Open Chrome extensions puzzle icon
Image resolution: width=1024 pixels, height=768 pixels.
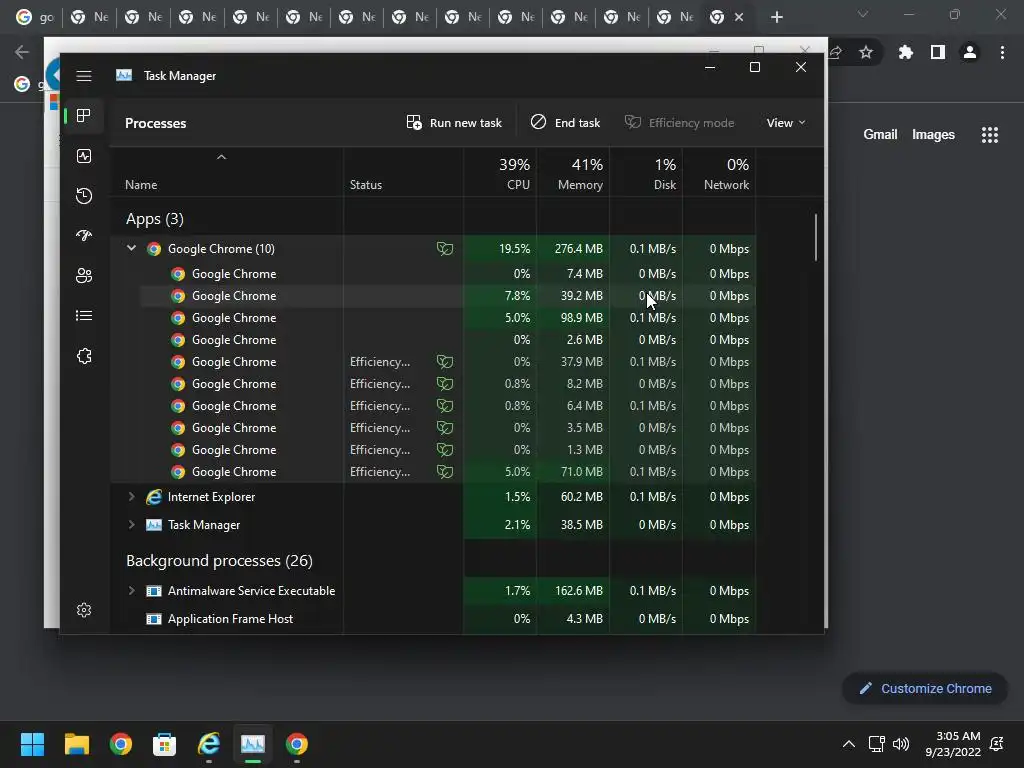pyautogui.click(x=906, y=52)
